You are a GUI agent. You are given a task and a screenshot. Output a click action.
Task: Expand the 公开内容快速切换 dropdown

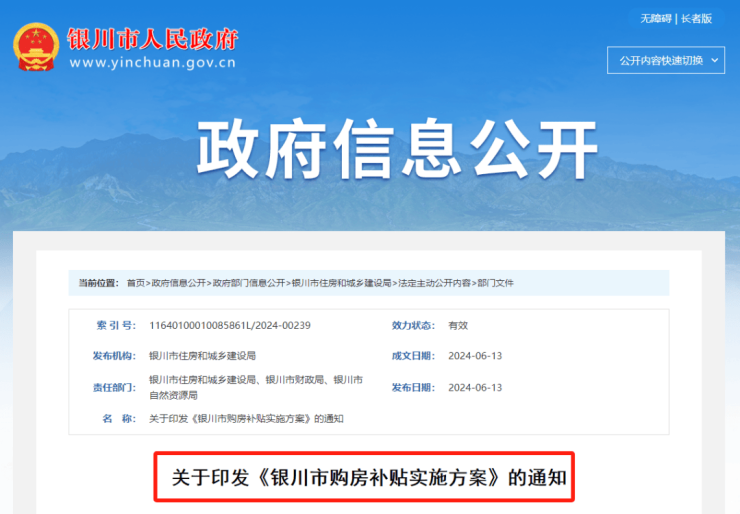(666, 60)
